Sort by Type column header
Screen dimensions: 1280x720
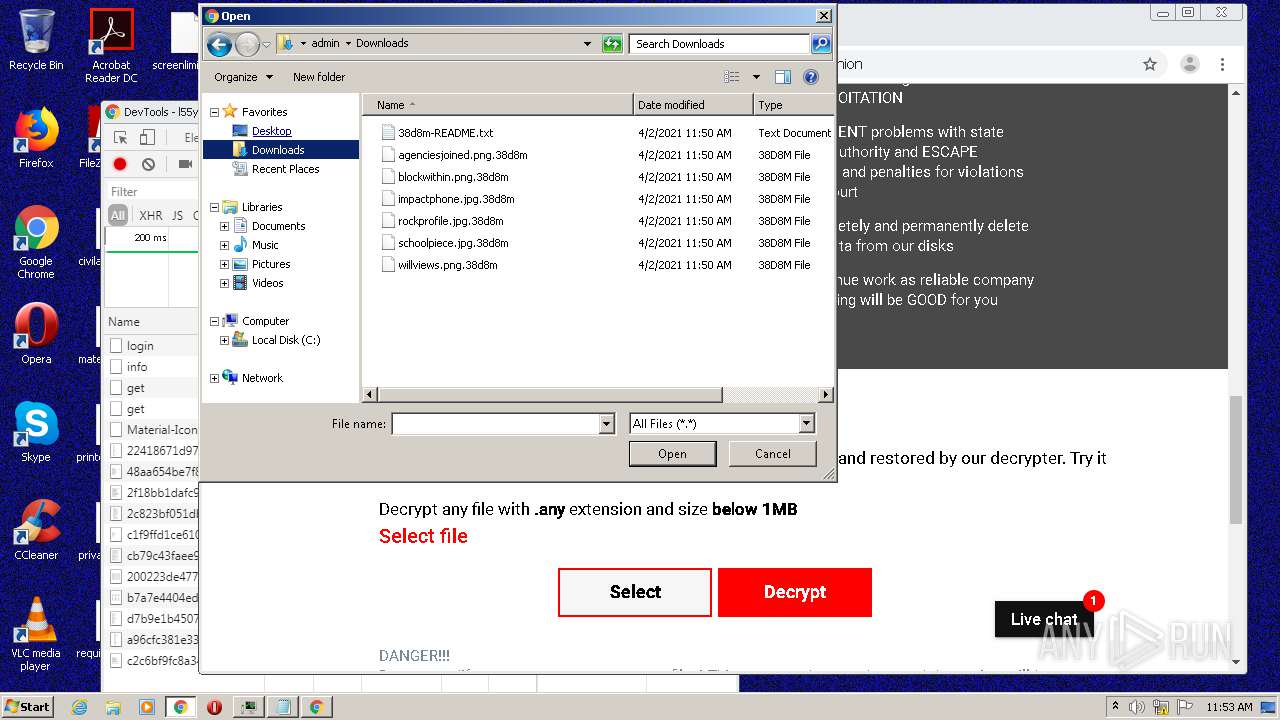pos(793,105)
